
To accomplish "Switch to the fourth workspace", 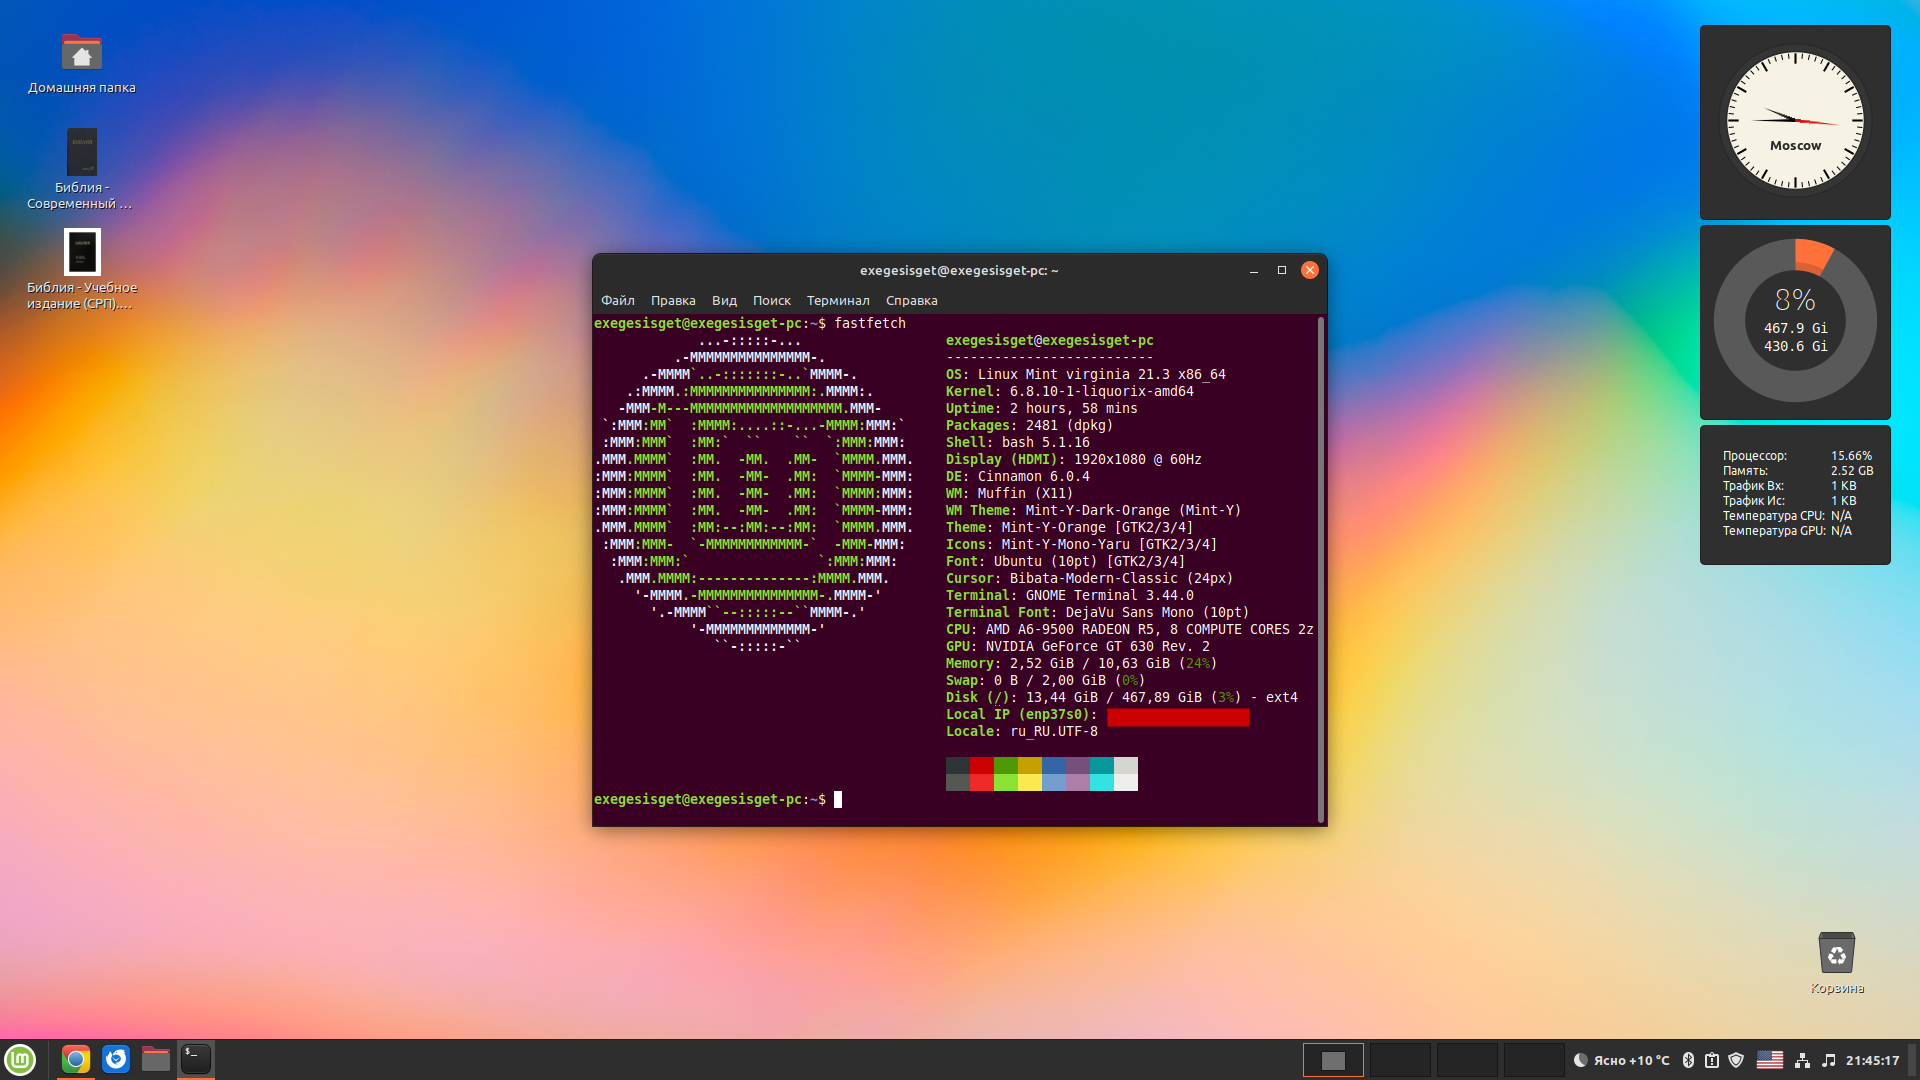I will 1533,1060.
